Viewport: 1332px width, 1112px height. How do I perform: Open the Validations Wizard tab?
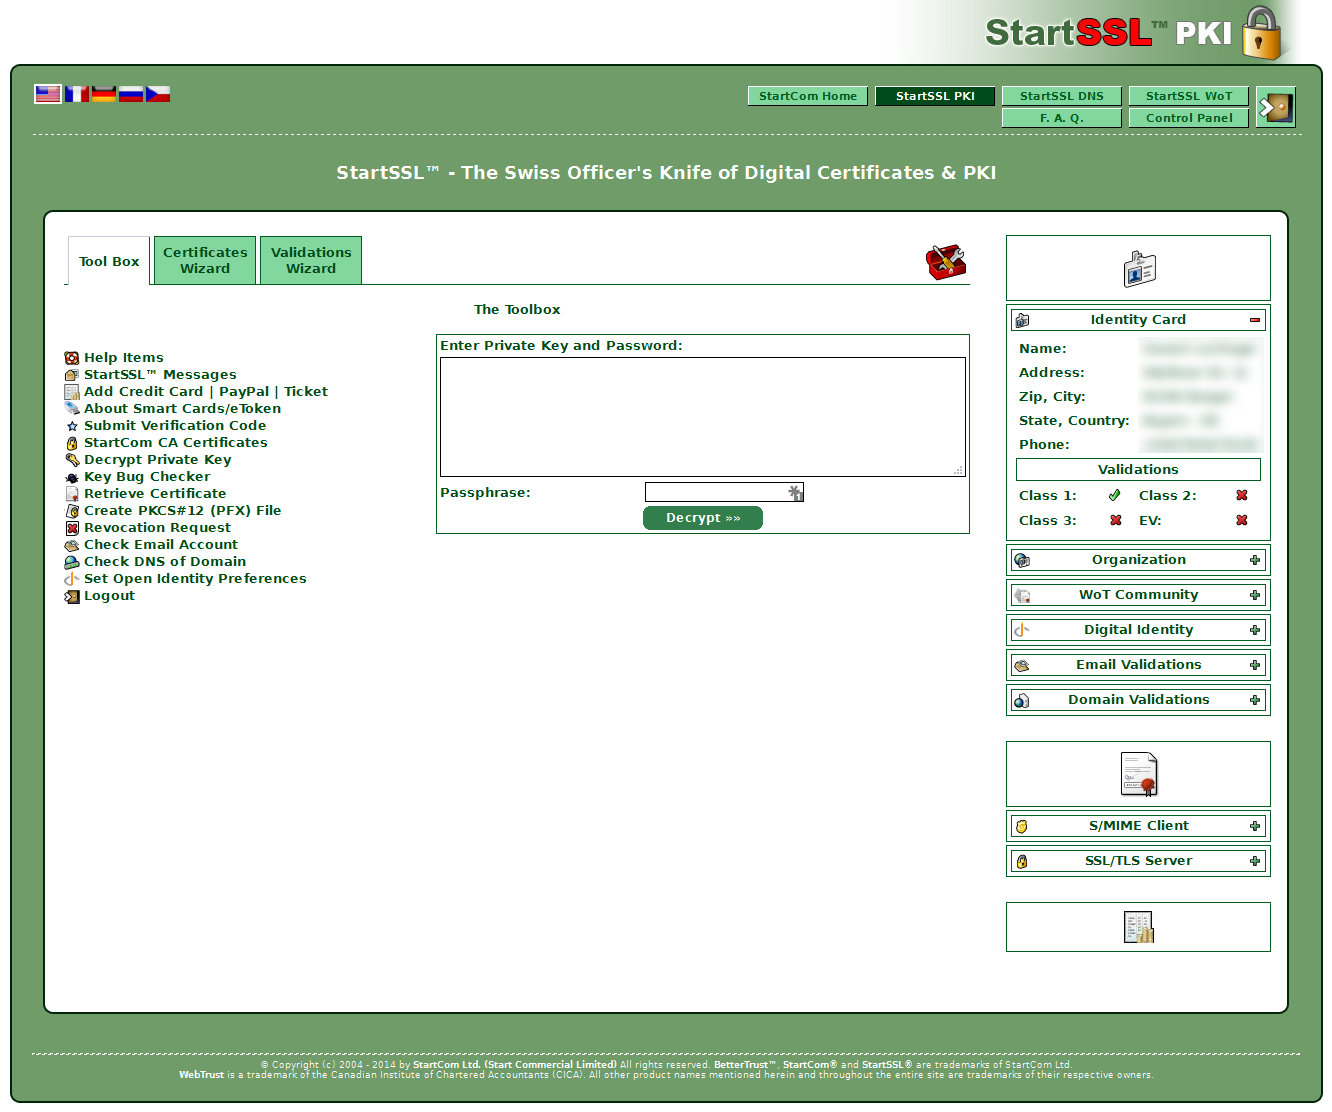point(311,260)
